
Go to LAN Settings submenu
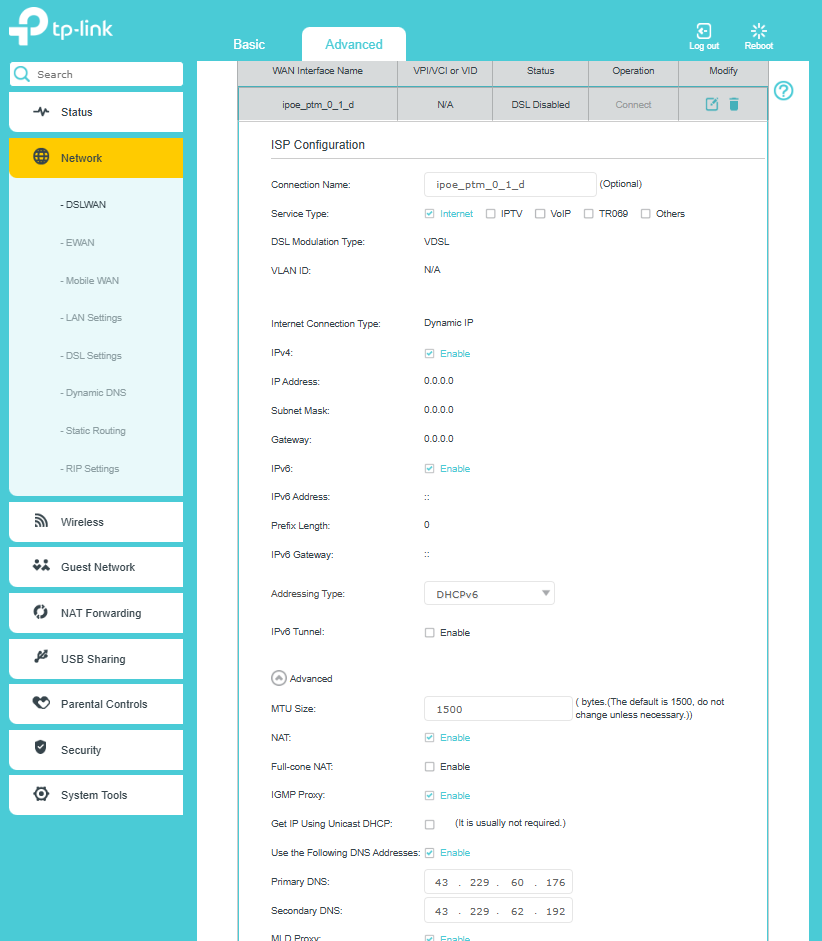[91, 317]
